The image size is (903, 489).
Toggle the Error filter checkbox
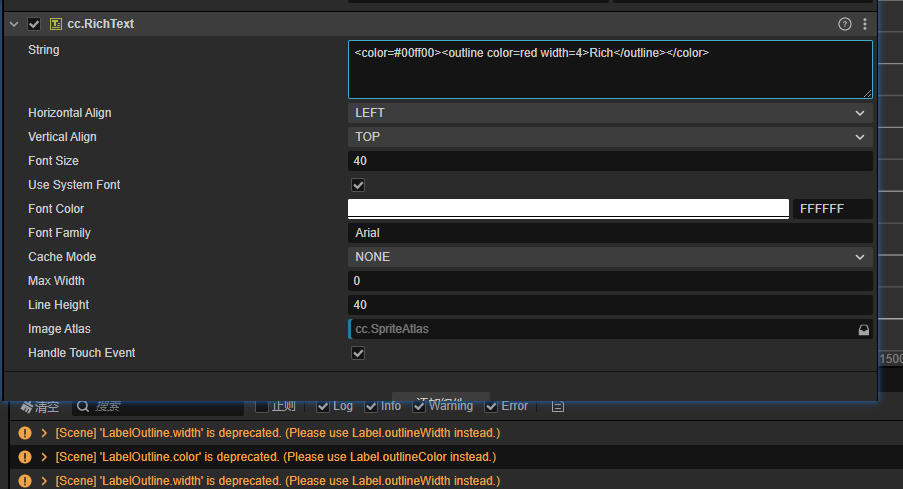pyautogui.click(x=491, y=407)
